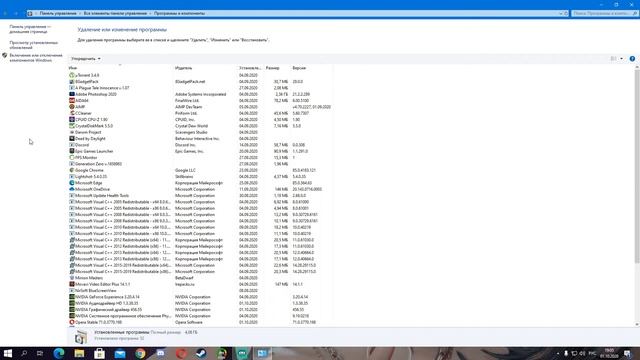
Task: Open the help icon in the toolbar
Action: pyautogui.click(x=632, y=59)
